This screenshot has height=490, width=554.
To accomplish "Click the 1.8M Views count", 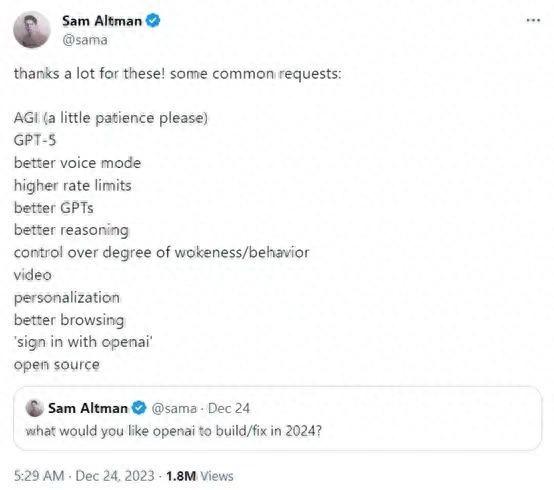I will (x=200, y=476).
